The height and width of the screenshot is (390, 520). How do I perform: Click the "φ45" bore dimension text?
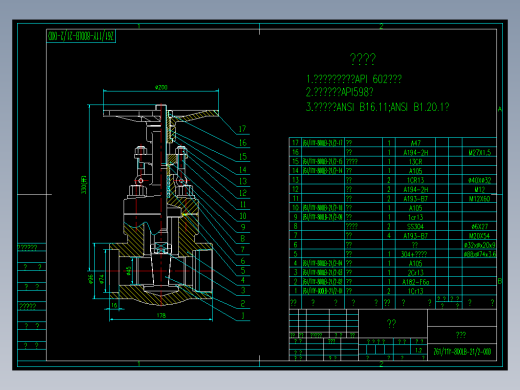pyautogui.click(x=129, y=271)
